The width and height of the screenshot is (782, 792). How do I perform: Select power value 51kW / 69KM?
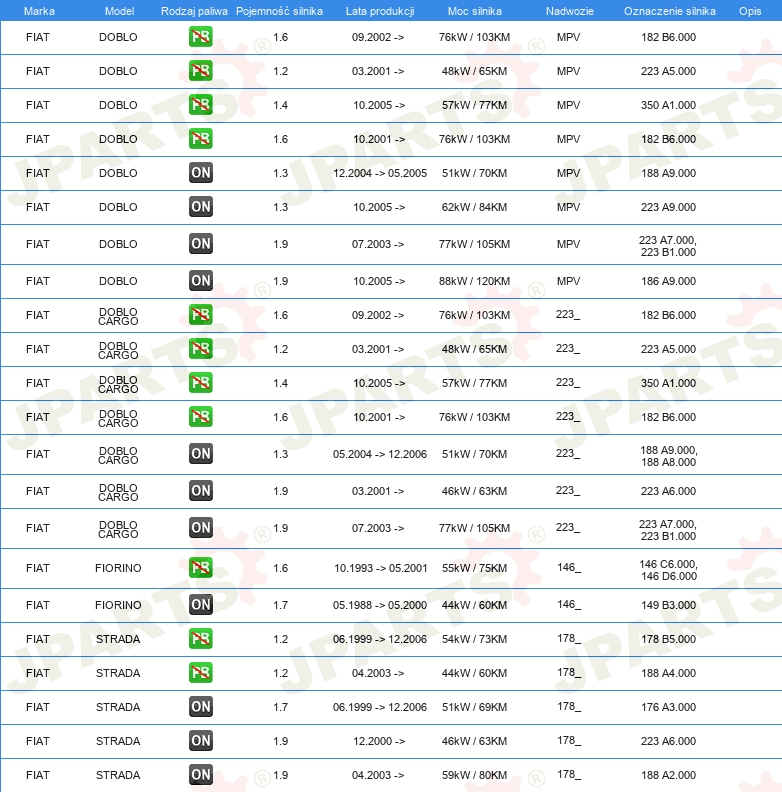[474, 707]
